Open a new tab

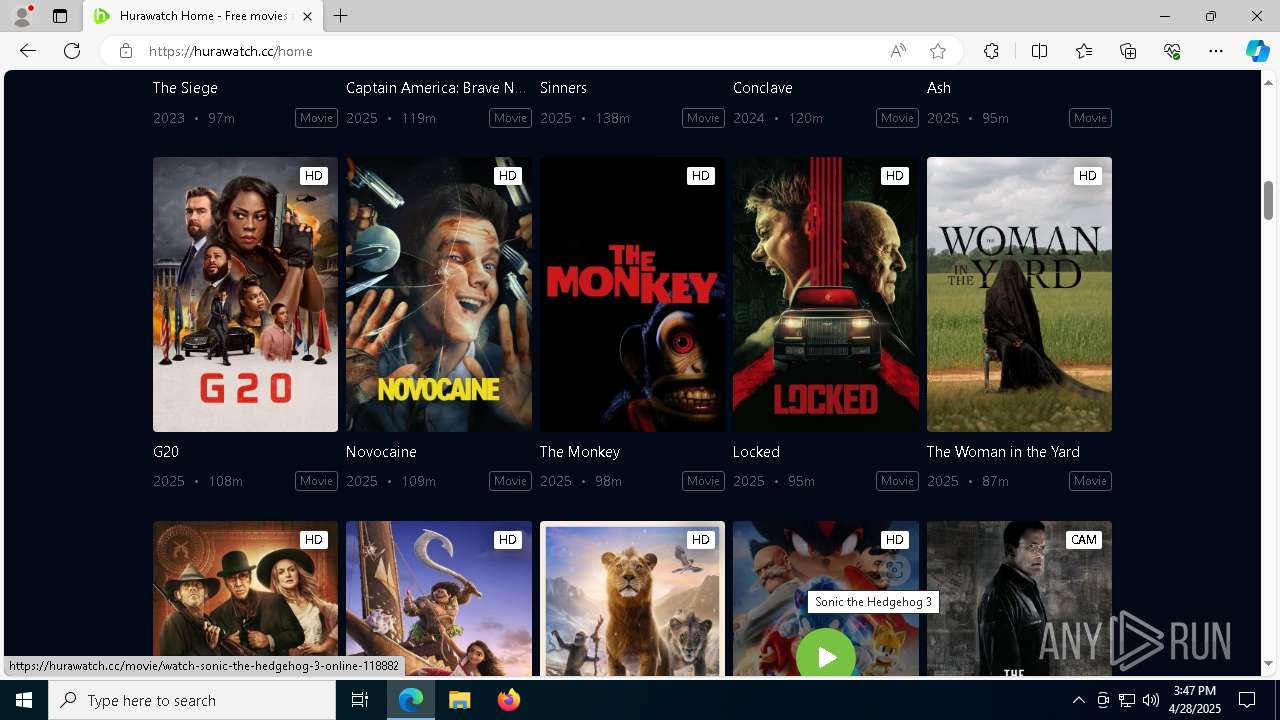[341, 16]
